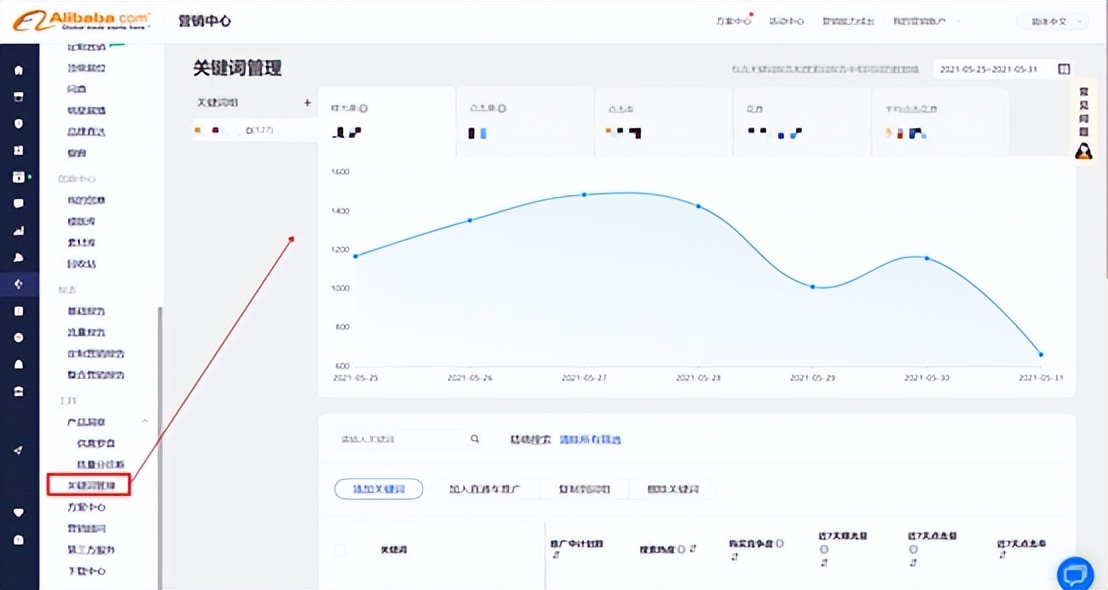This screenshot has height=590, width=1108.
Task: Click the 加入直通车推广 button
Action: point(485,489)
